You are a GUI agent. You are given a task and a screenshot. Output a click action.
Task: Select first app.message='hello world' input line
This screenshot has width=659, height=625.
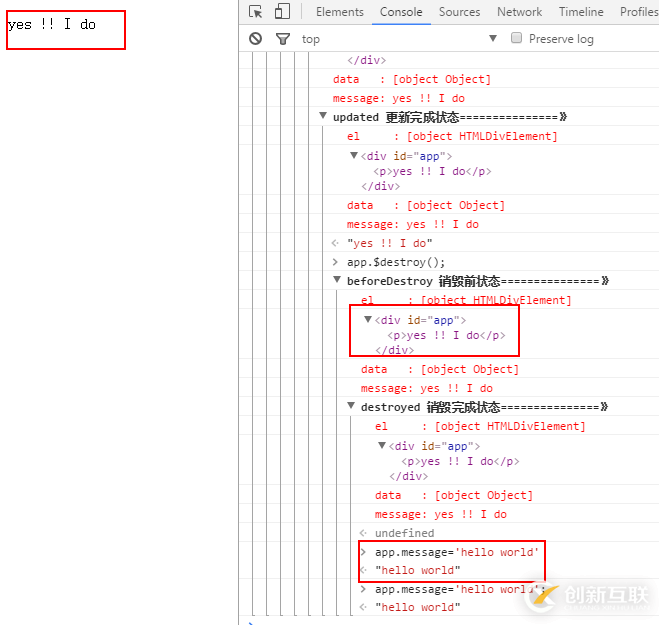click(x=456, y=552)
